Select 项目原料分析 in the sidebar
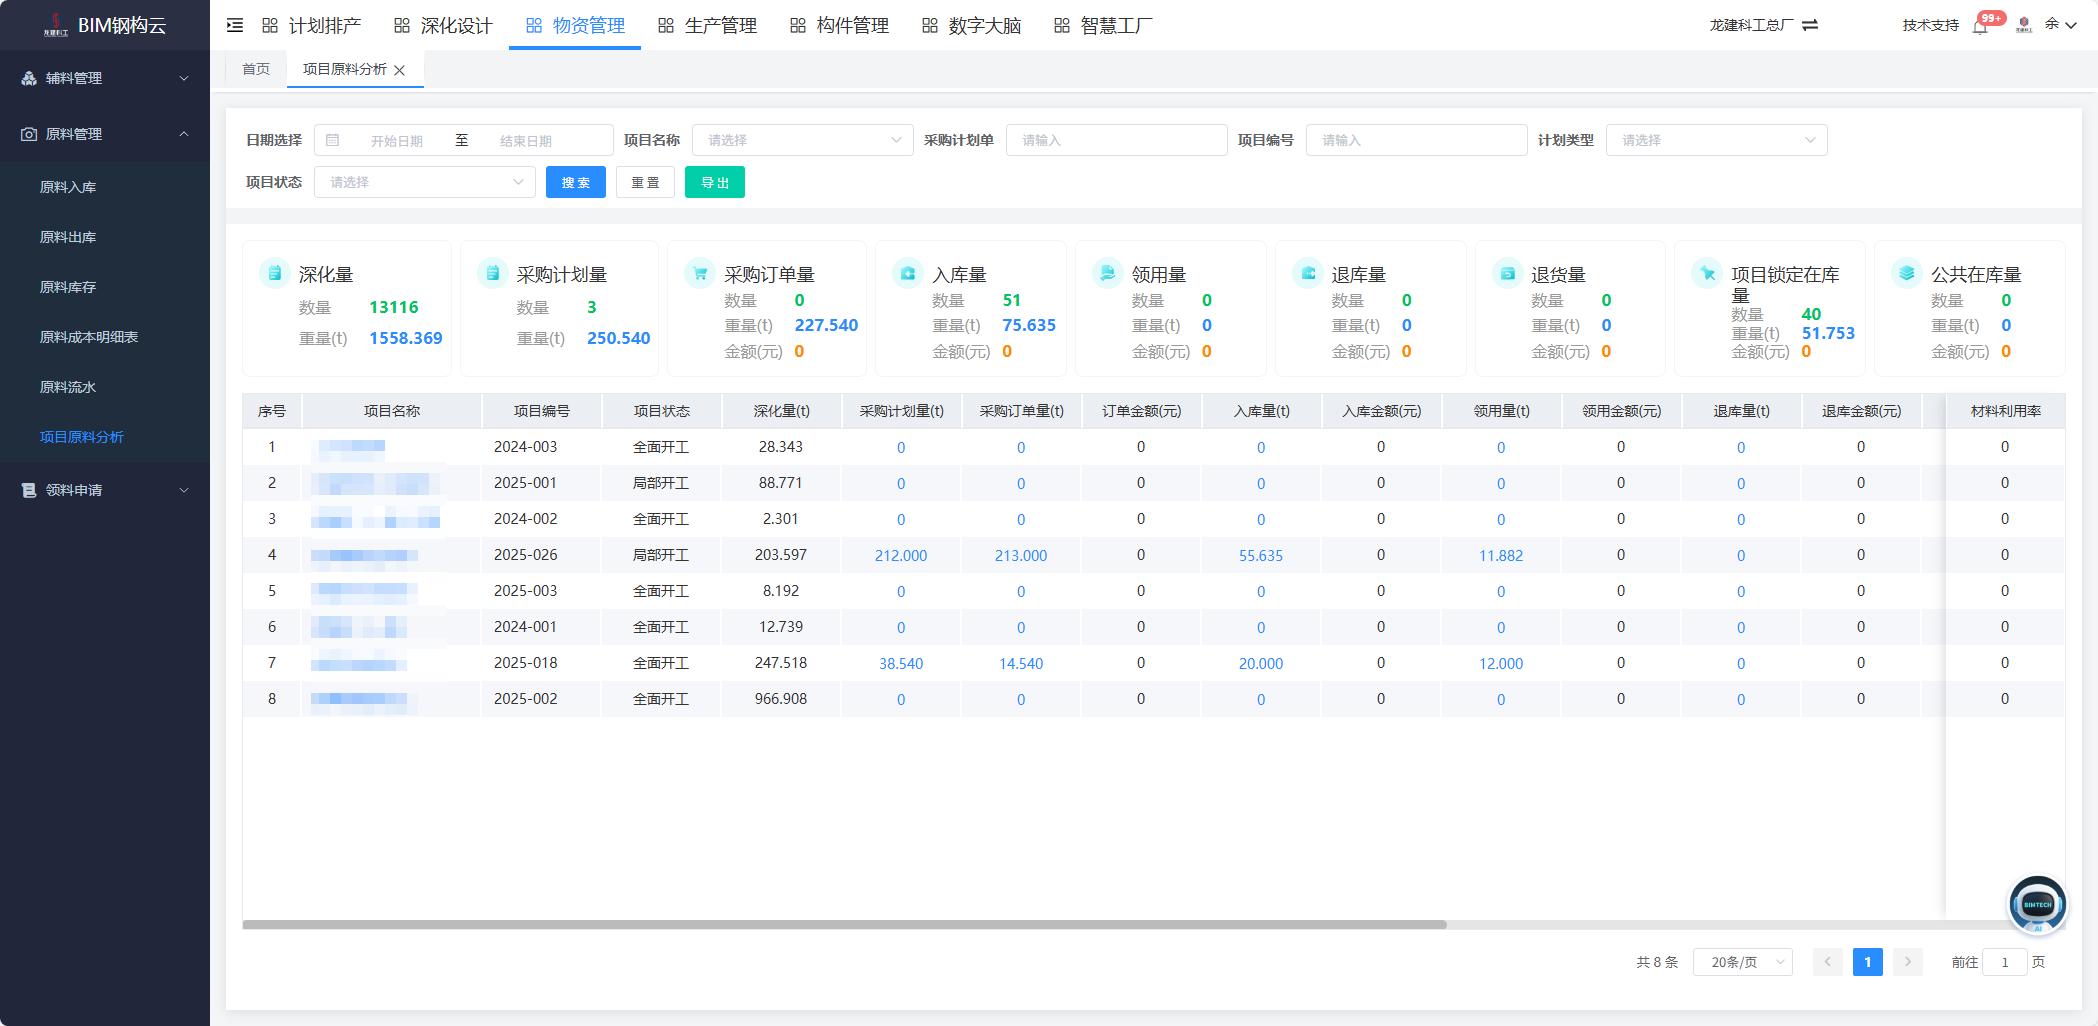Viewport: 2098px width, 1026px height. pos(82,437)
